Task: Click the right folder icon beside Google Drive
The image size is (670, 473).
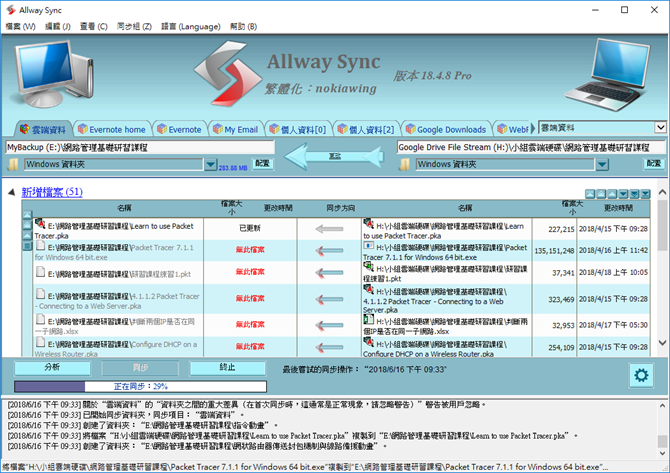Action: (x=404, y=165)
